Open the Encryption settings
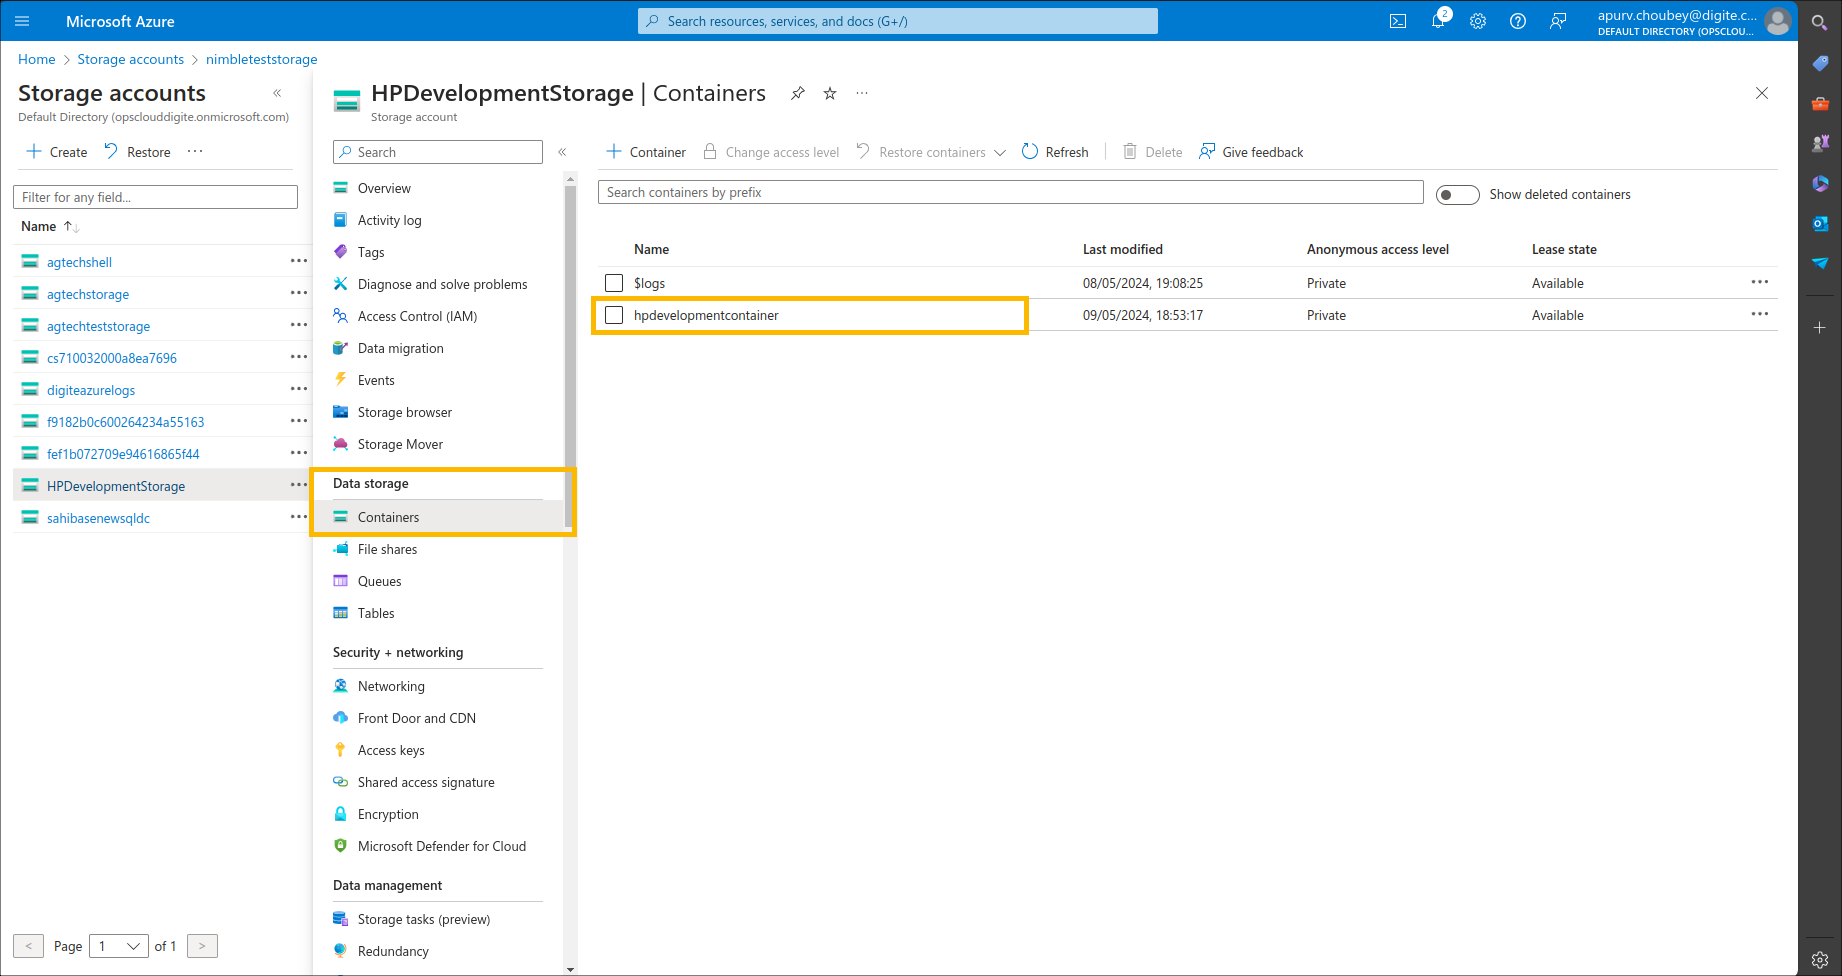This screenshot has height=976, width=1842. tap(387, 813)
